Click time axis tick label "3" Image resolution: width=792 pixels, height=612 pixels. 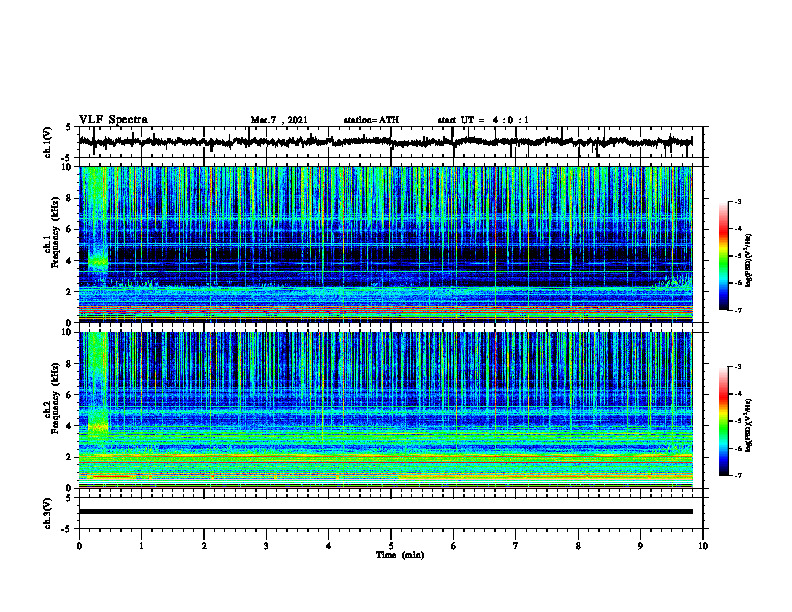pyautogui.click(x=266, y=546)
